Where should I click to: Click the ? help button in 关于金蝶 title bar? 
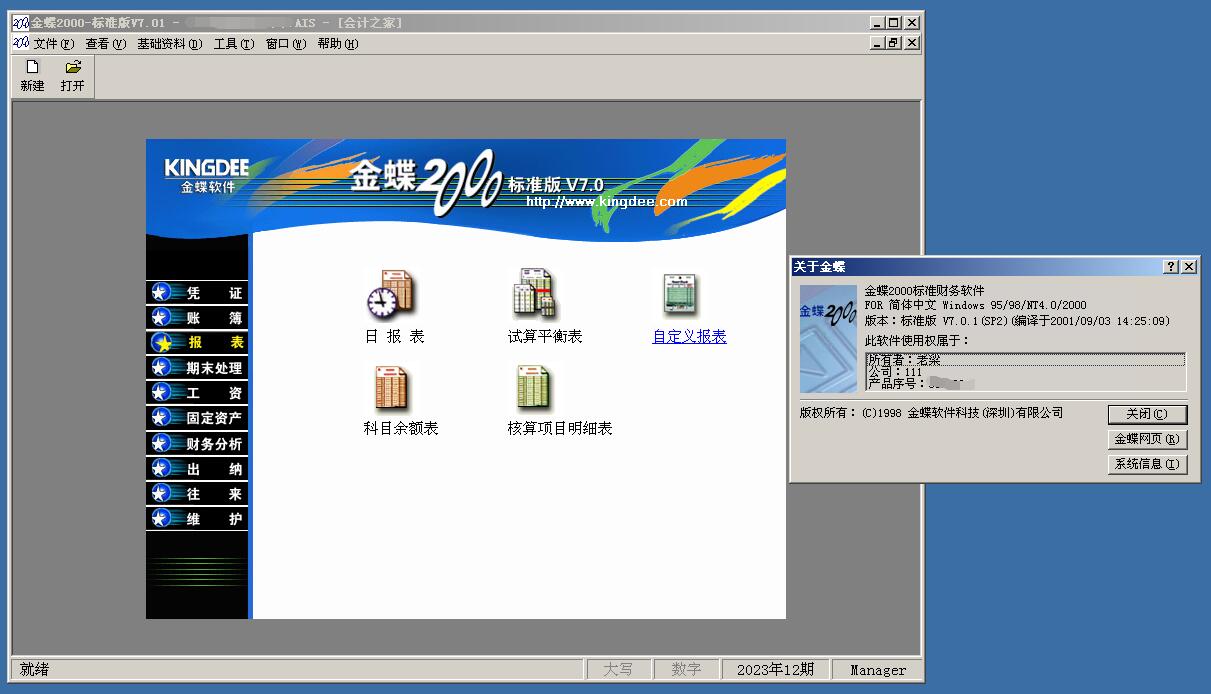[x=1171, y=267]
